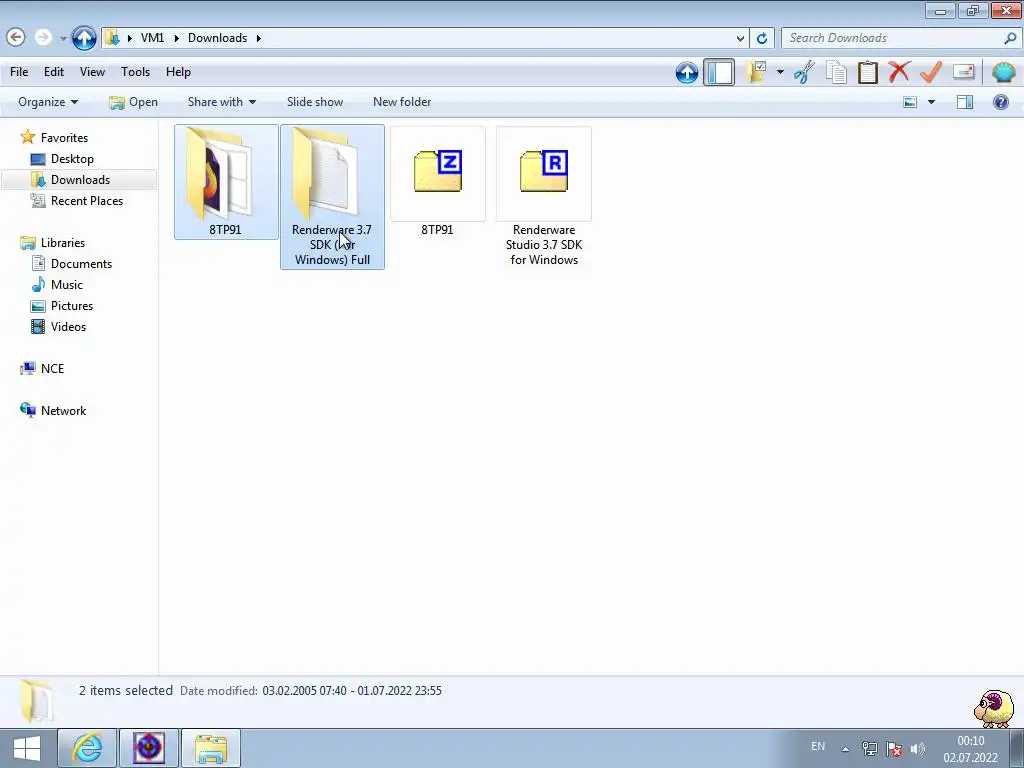The image size is (1024, 768).
Task: Select NCE computer in navigation pane
Action: coord(52,368)
